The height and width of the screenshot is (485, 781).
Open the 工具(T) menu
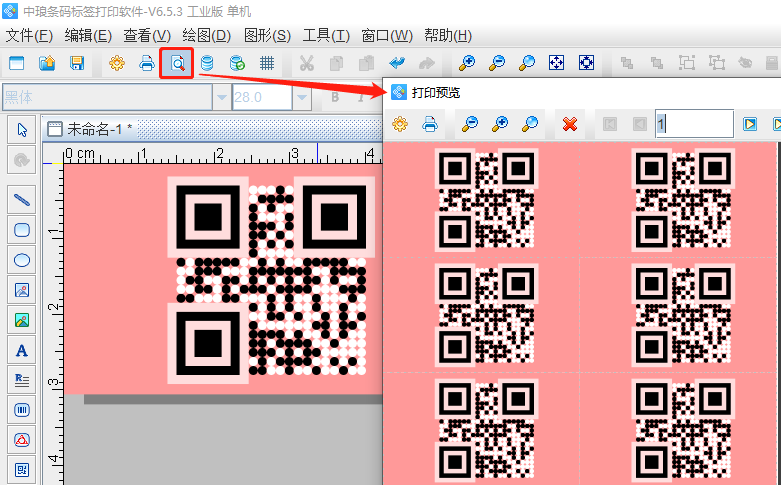326,36
